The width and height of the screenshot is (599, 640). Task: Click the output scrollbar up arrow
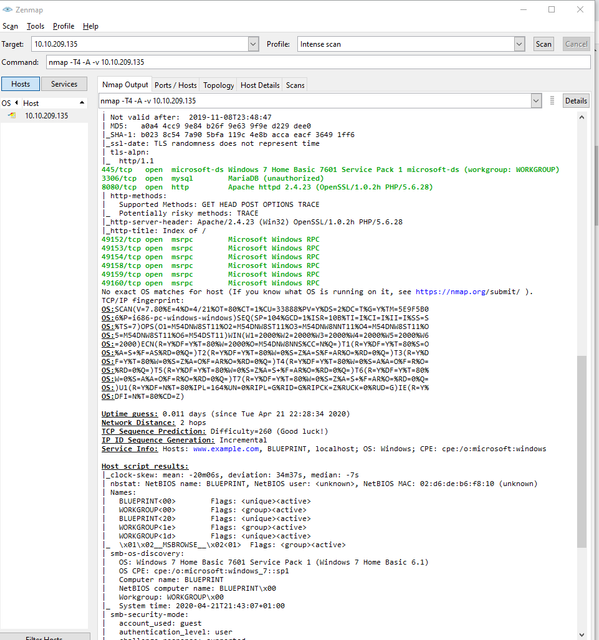coord(582,117)
